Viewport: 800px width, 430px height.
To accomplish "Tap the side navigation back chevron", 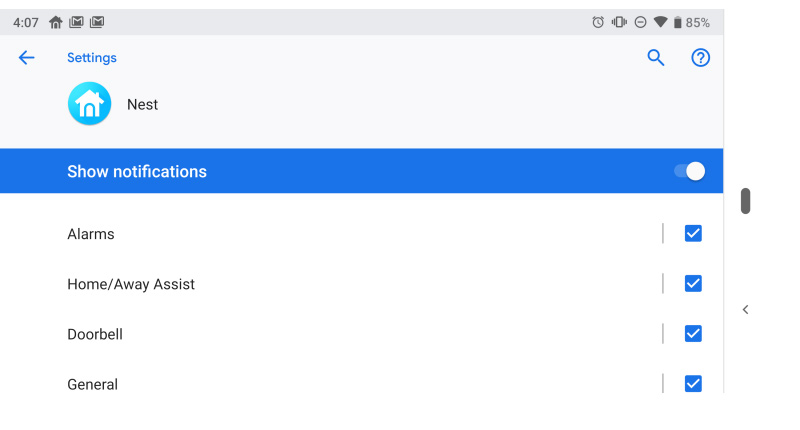I will pyautogui.click(x=745, y=310).
